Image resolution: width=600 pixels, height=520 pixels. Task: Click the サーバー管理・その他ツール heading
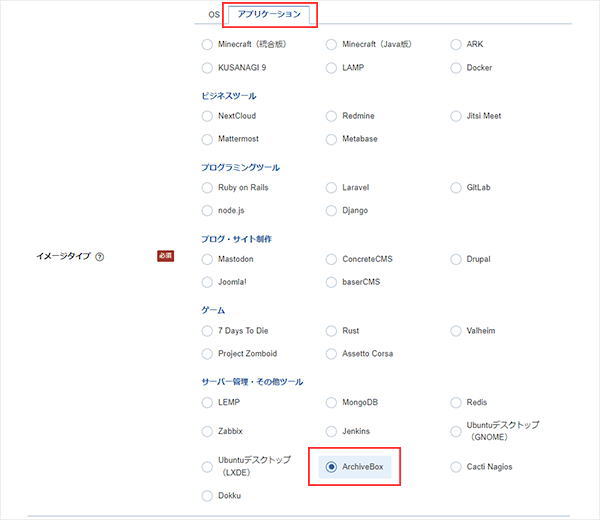click(253, 382)
